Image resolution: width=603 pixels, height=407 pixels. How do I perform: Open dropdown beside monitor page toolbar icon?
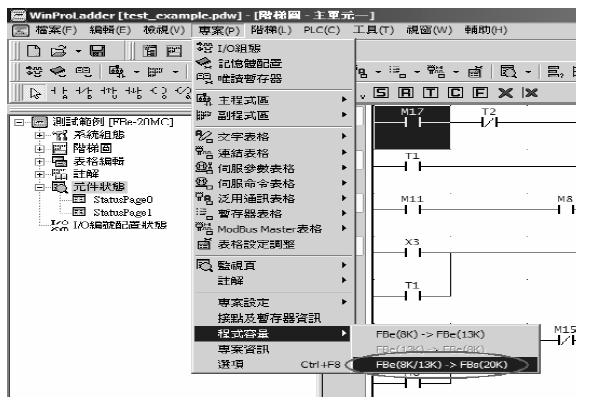coord(528,72)
